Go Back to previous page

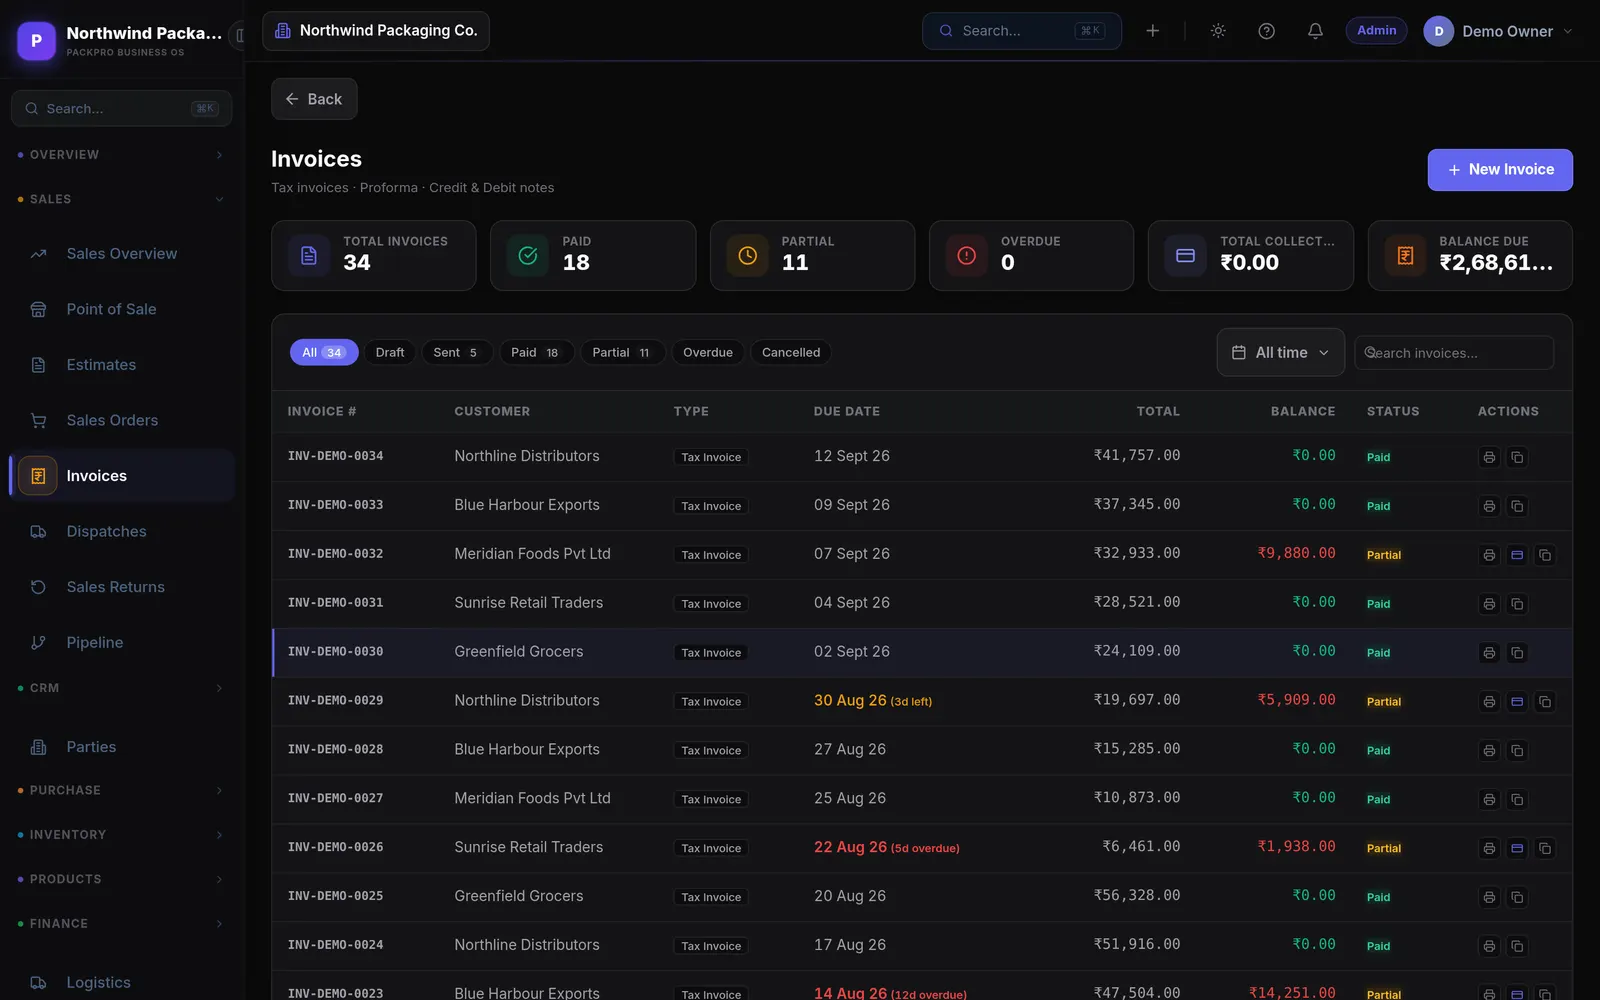(x=314, y=99)
